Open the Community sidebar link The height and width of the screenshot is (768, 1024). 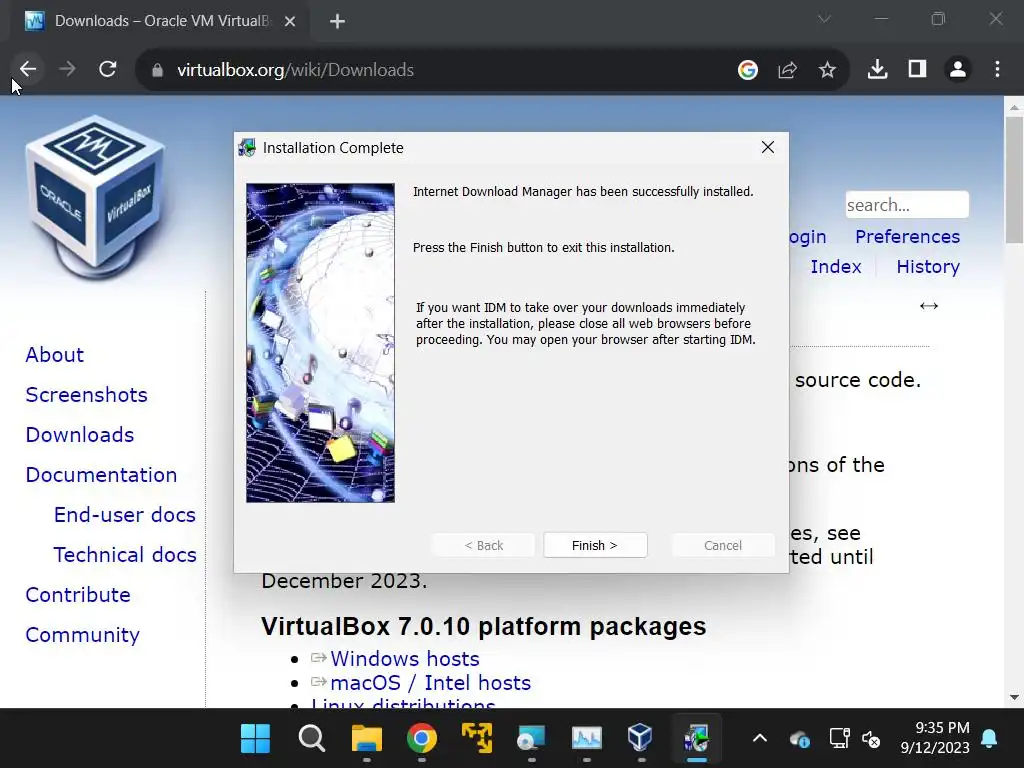point(82,634)
